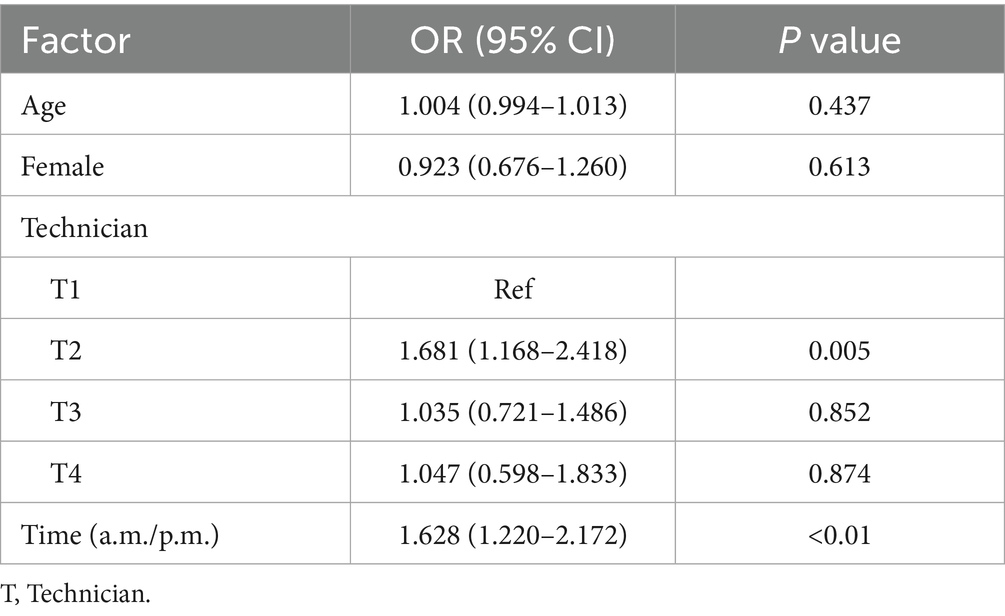
Task: Select the Technician group heading row
Action: pos(85,228)
